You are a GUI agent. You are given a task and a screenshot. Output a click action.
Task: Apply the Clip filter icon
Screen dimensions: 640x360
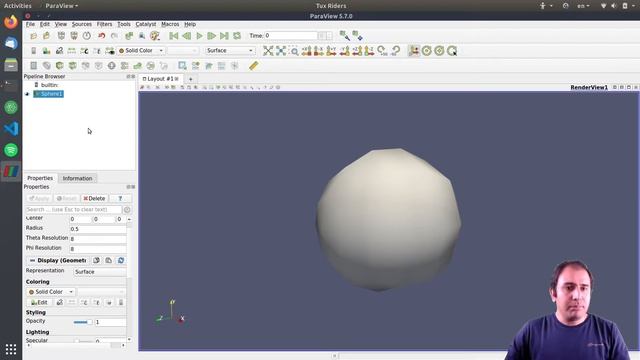60,66
